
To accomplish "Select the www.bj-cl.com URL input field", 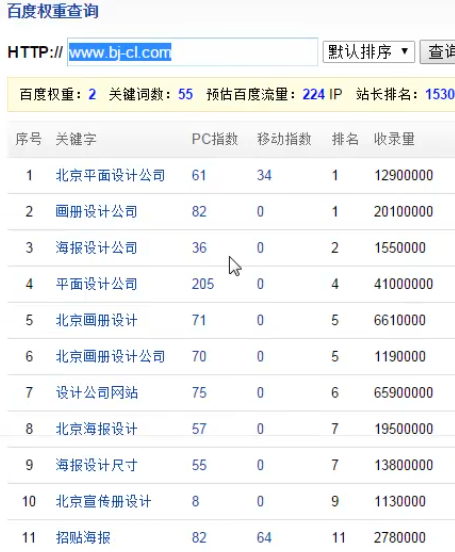I will pyautogui.click(x=193, y=52).
